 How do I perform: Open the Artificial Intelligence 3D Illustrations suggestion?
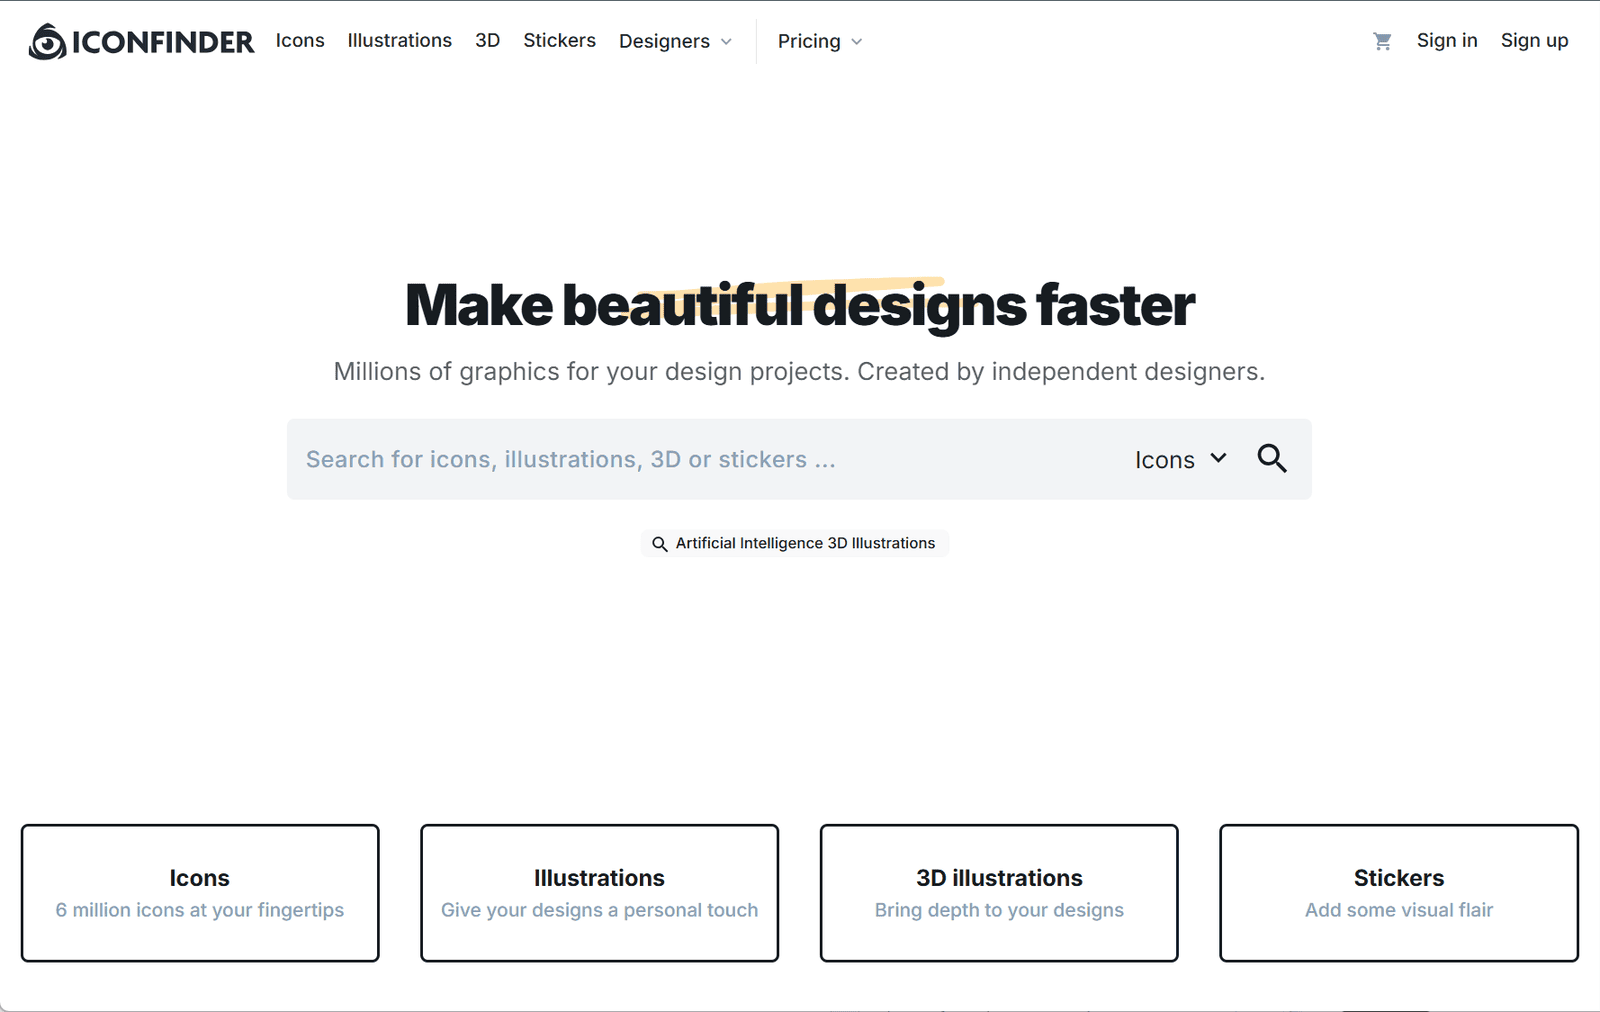(804, 543)
